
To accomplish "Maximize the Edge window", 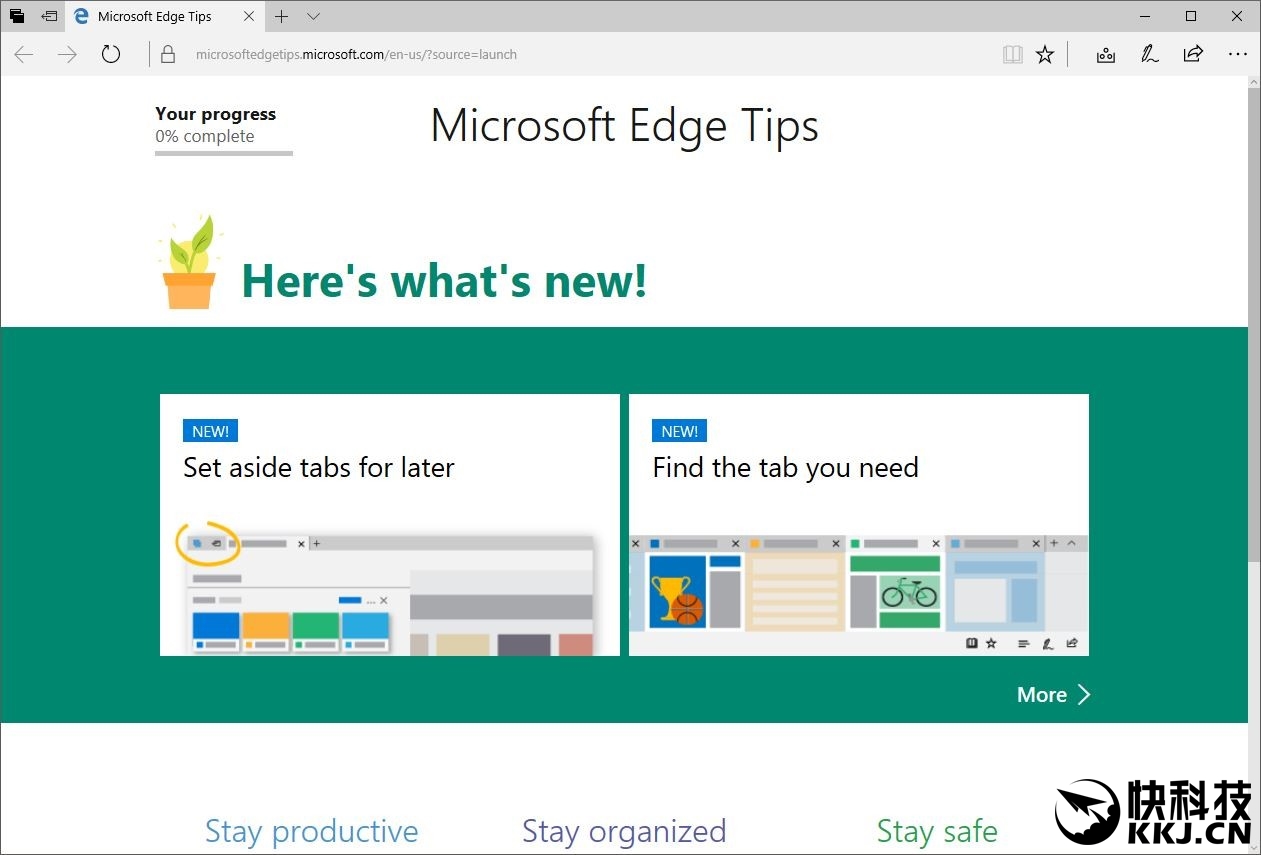I will (x=1191, y=16).
